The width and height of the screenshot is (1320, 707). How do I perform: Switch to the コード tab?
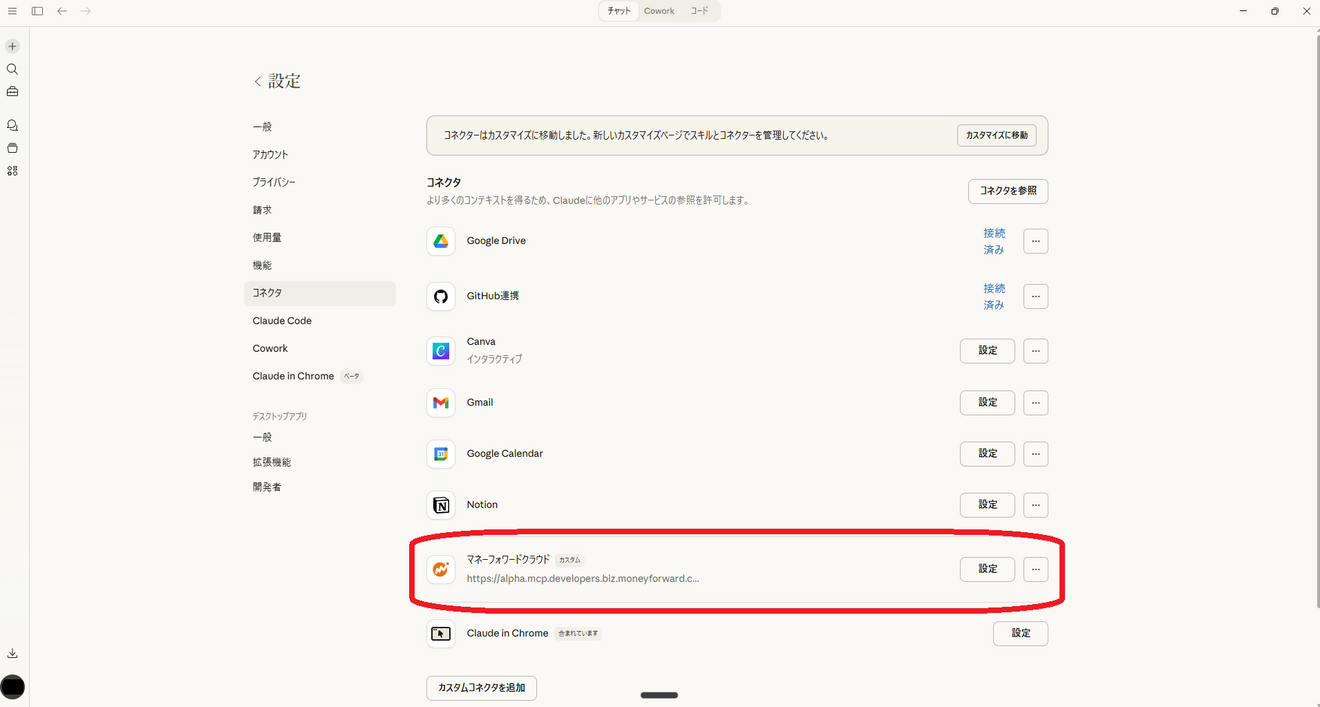coord(699,11)
